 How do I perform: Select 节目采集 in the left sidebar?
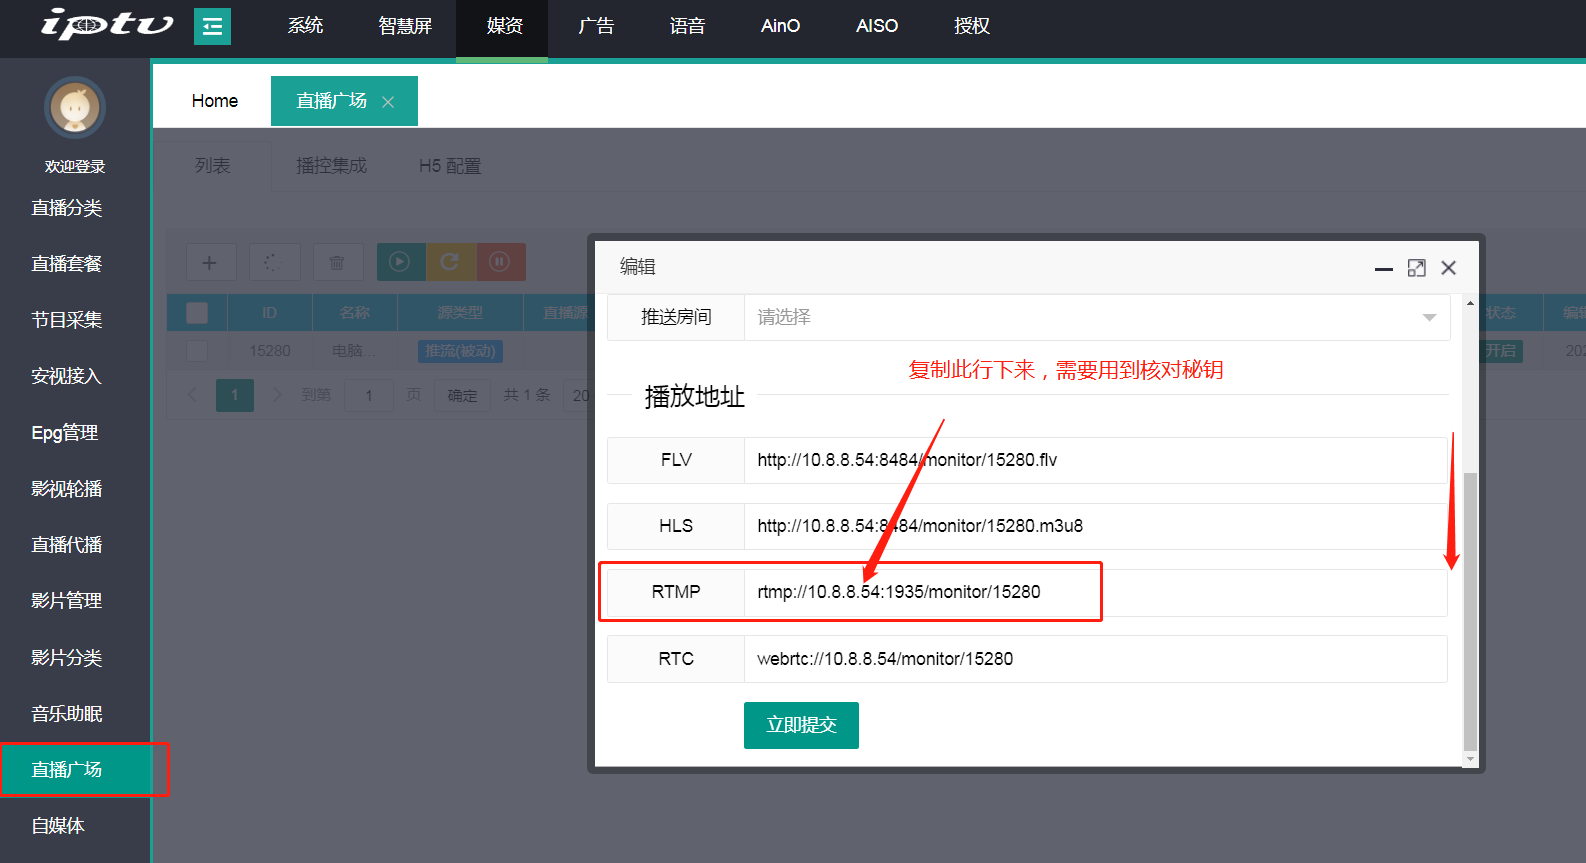67,320
